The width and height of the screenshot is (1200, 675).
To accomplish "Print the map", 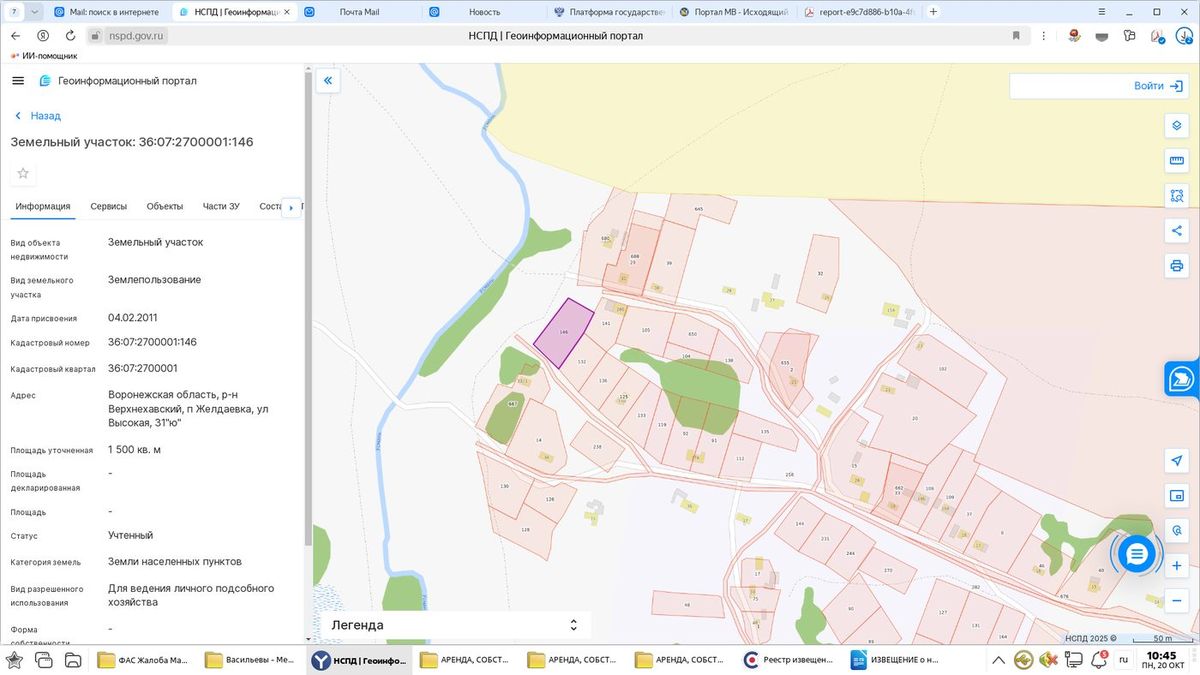I will coord(1177,266).
